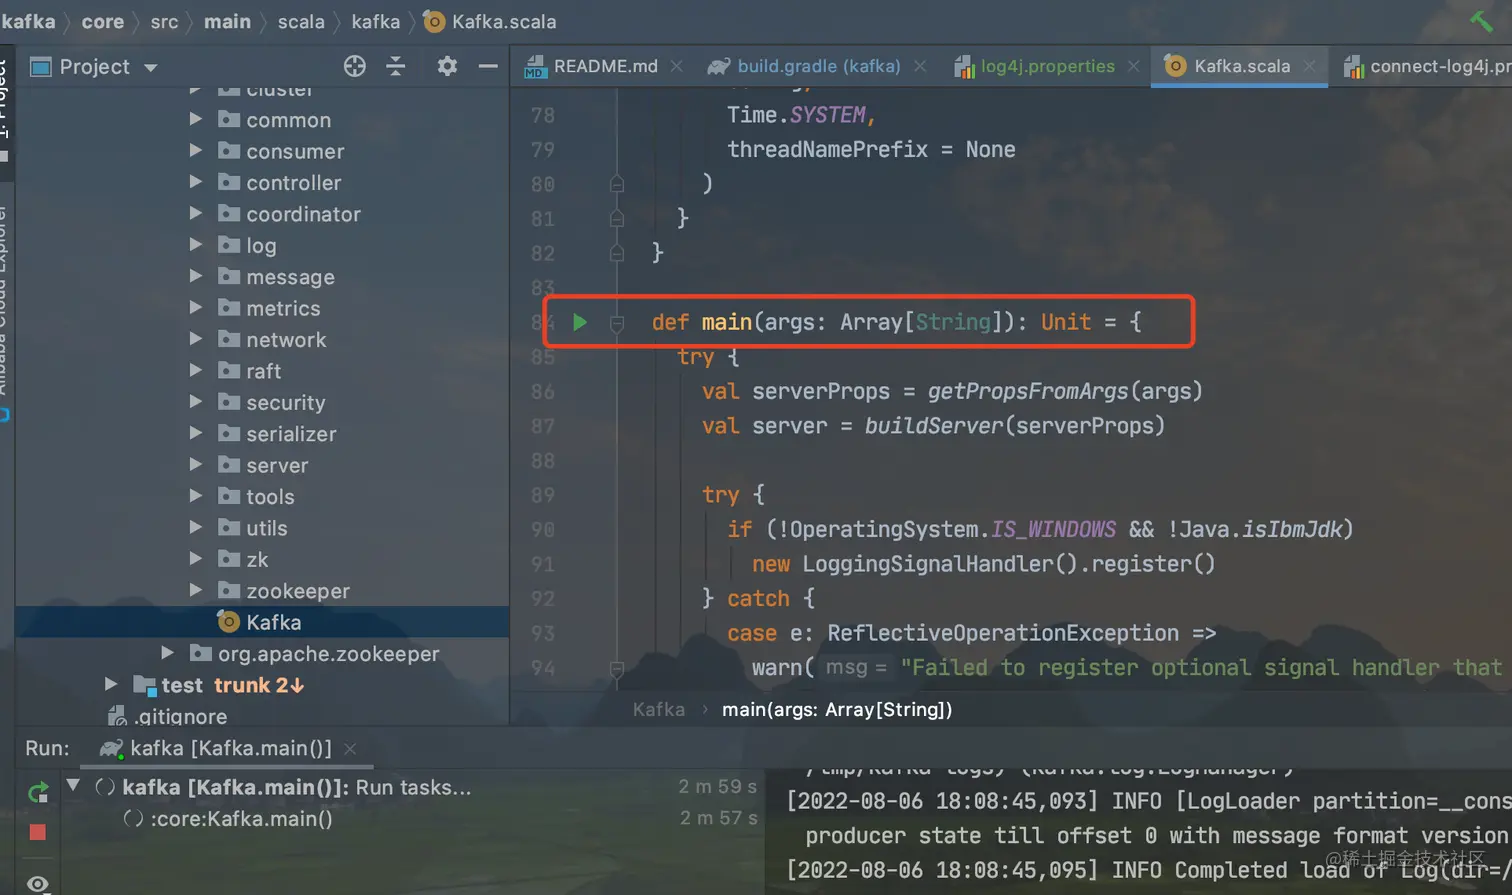Select the :core:Kafka.main() run task

click(x=241, y=818)
